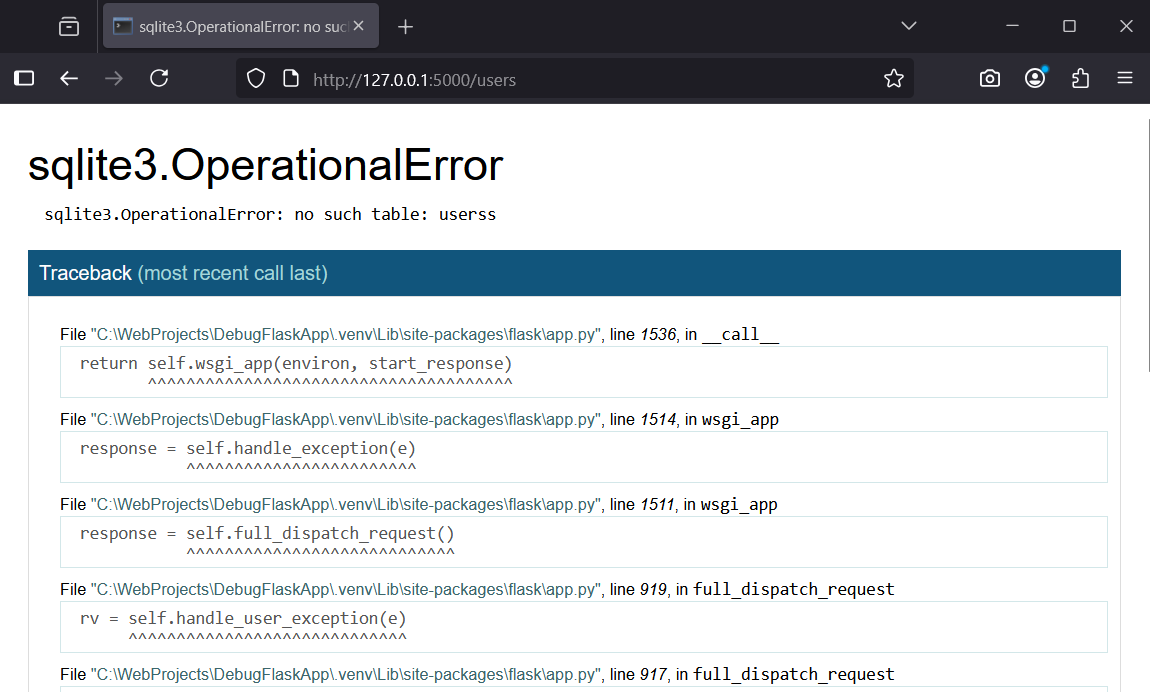Reload the current page
This screenshot has width=1150, height=692.
click(159, 78)
